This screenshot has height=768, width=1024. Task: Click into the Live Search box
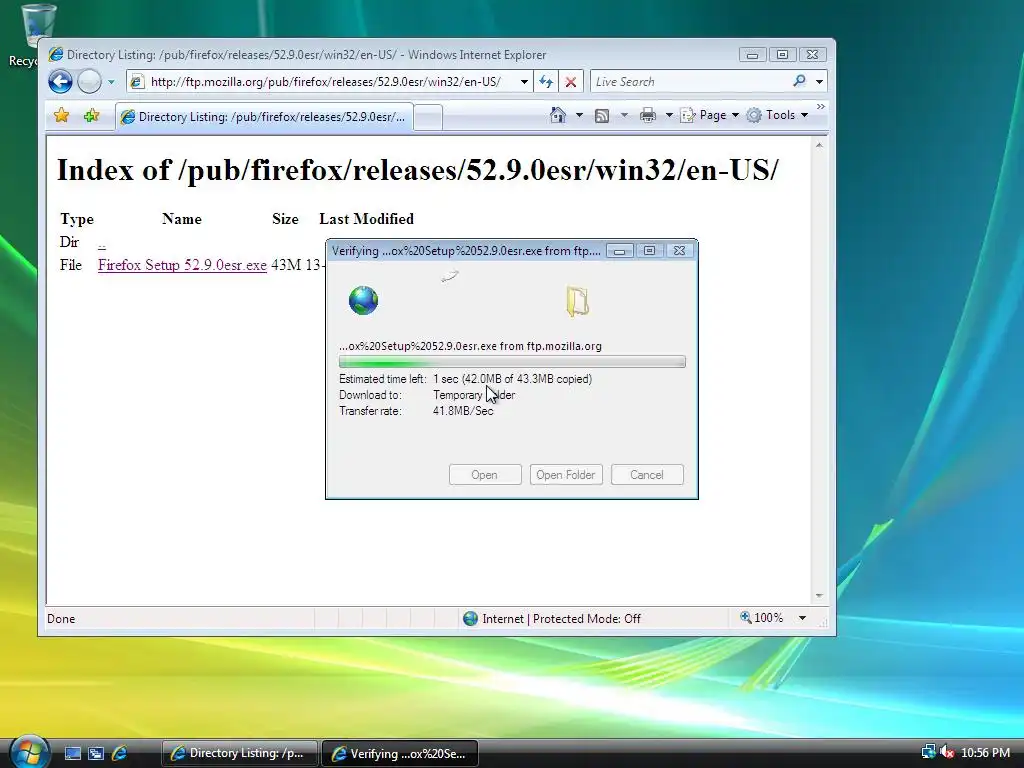click(691, 82)
